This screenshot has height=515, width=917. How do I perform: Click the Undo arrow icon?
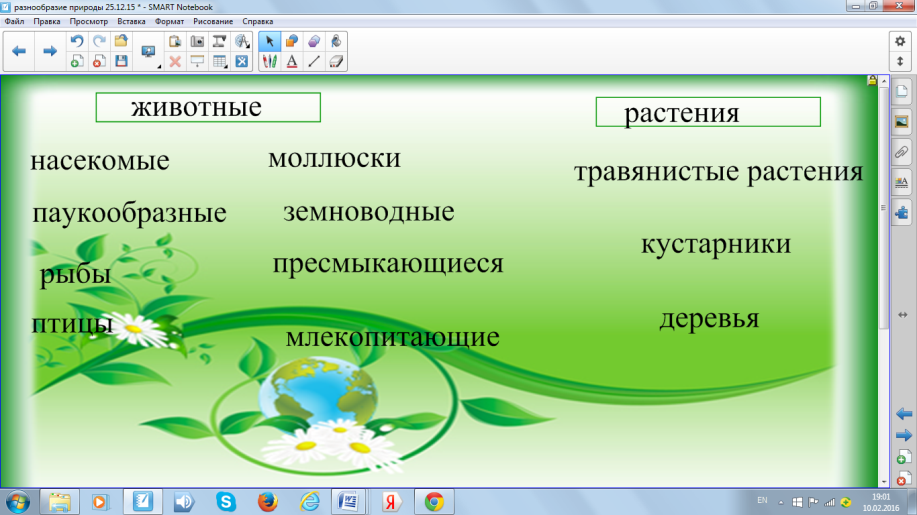(76, 41)
